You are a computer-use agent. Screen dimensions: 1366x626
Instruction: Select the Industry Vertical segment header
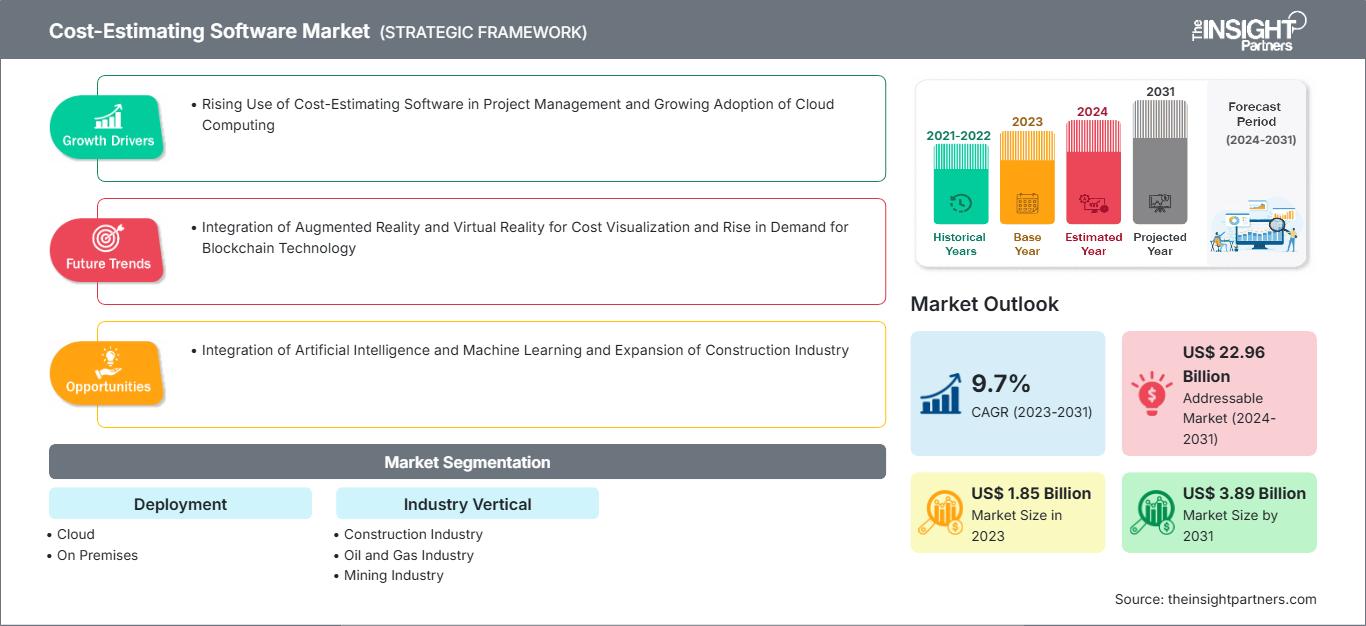467,504
